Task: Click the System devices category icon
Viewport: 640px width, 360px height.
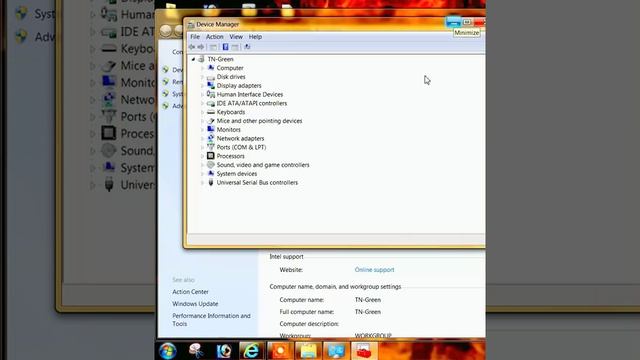Action: 211,173
